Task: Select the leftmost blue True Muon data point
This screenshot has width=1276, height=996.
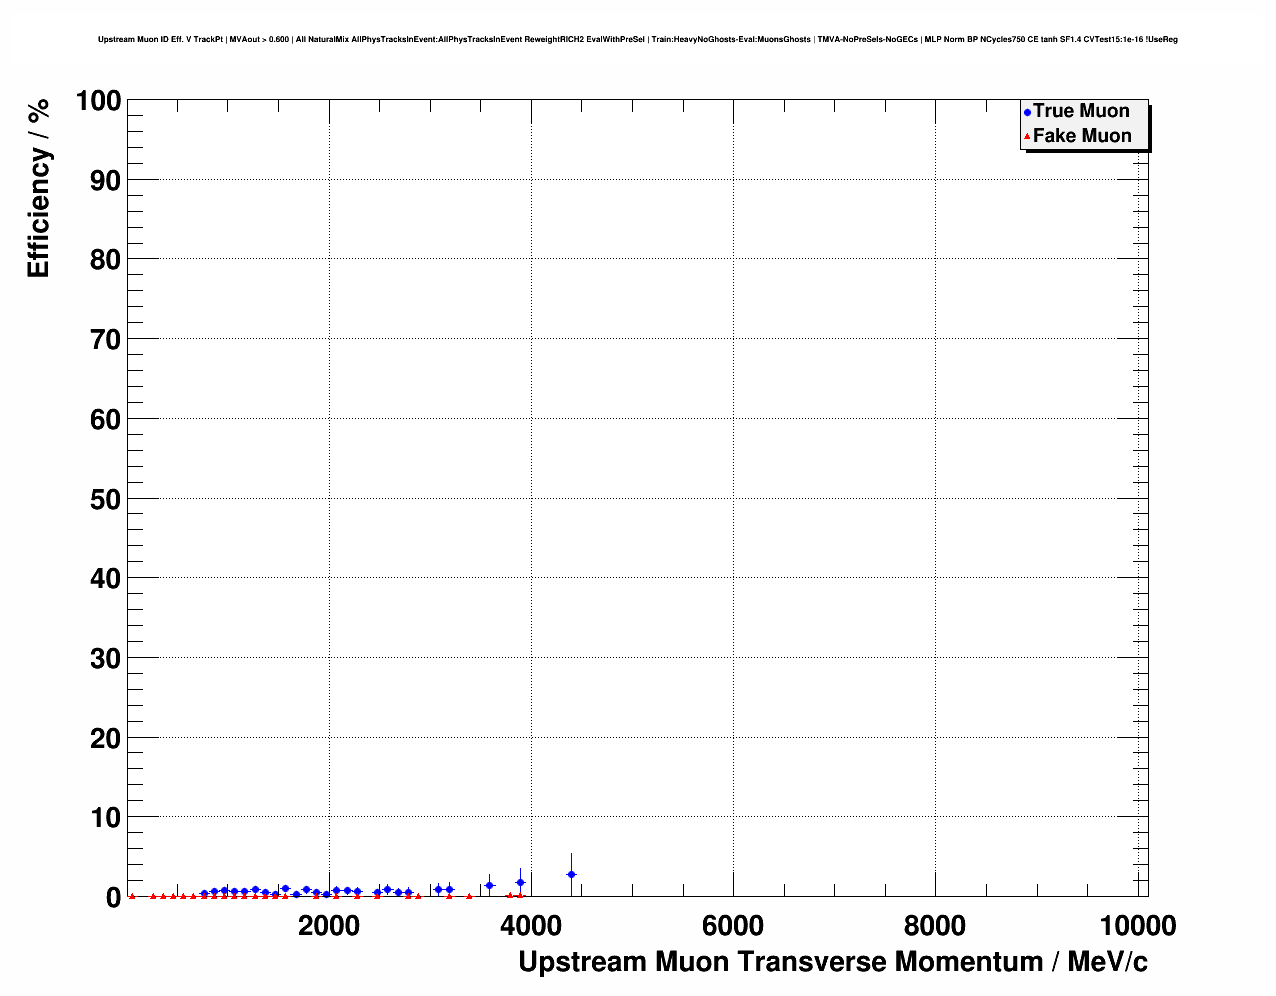Action: tap(204, 893)
